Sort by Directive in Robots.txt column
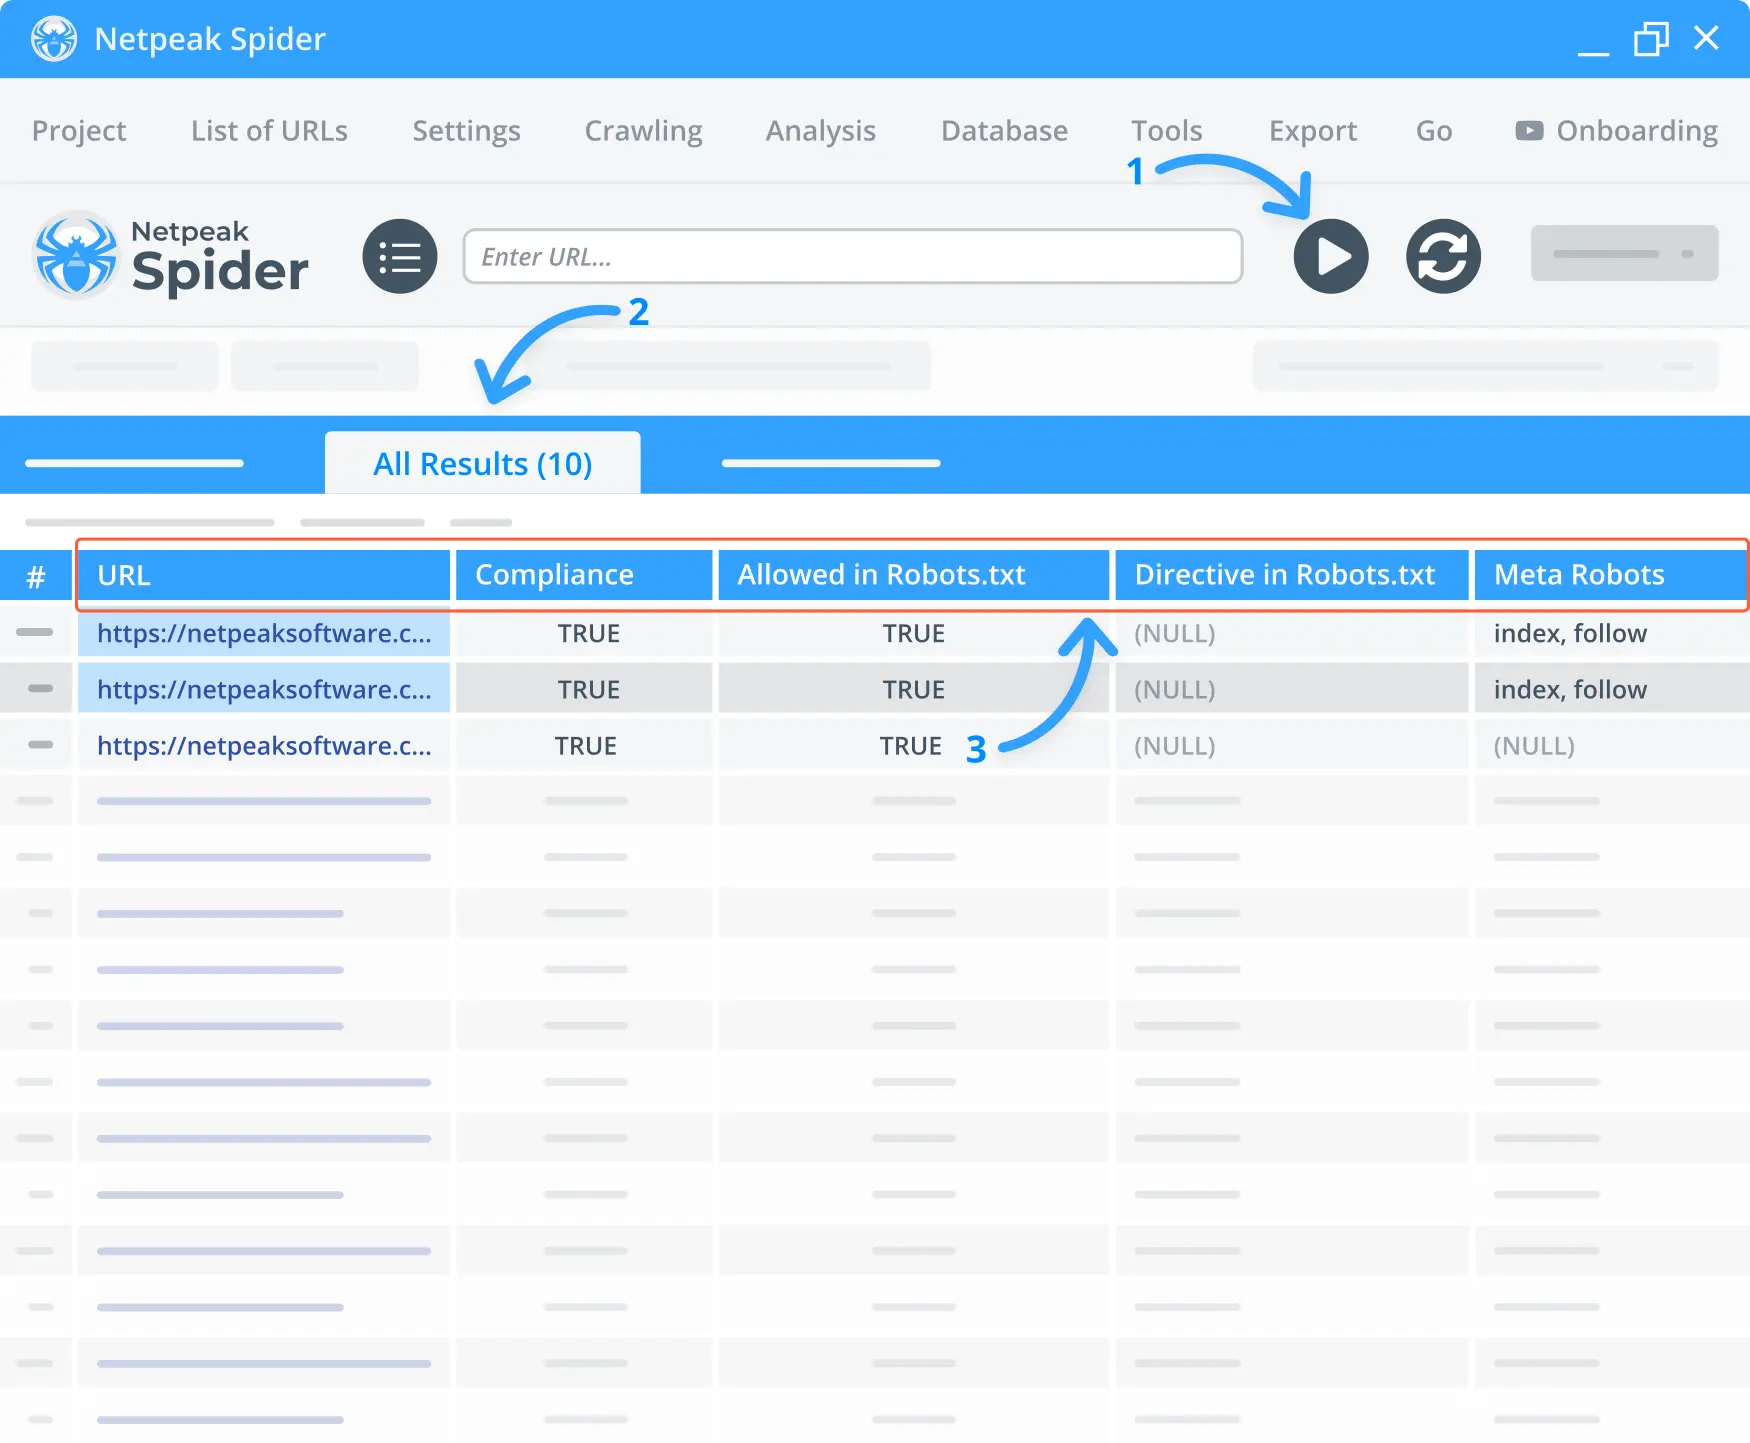1750x1443 pixels. click(1292, 575)
